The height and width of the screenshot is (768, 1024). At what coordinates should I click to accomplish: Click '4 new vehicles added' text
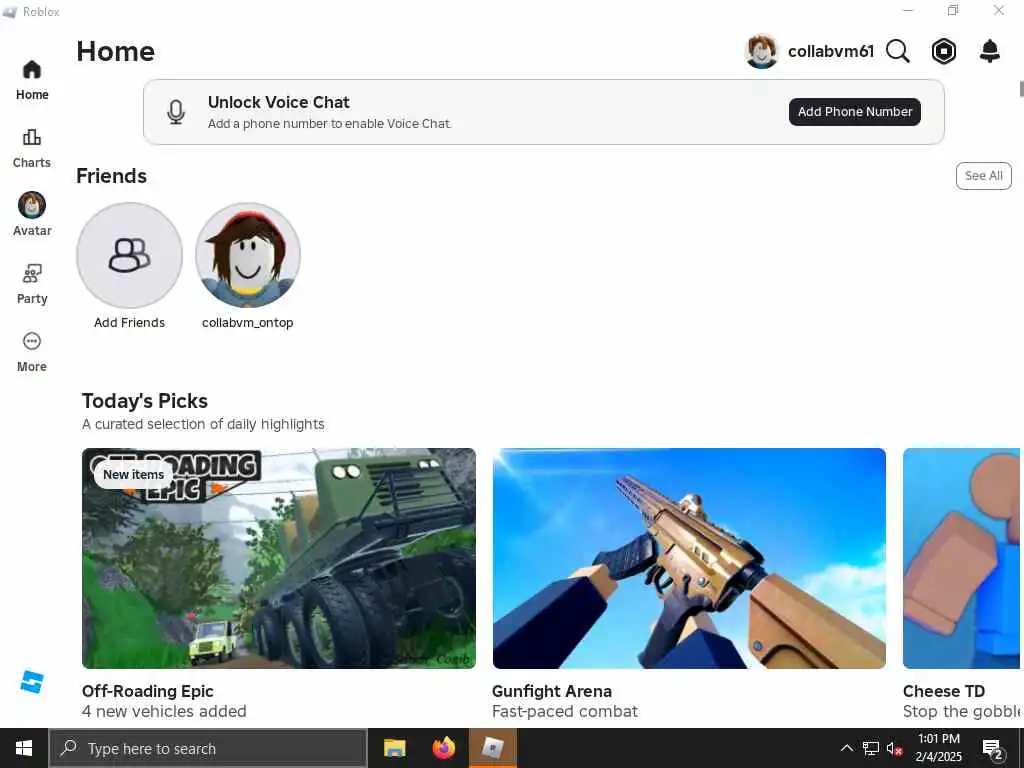pos(164,711)
